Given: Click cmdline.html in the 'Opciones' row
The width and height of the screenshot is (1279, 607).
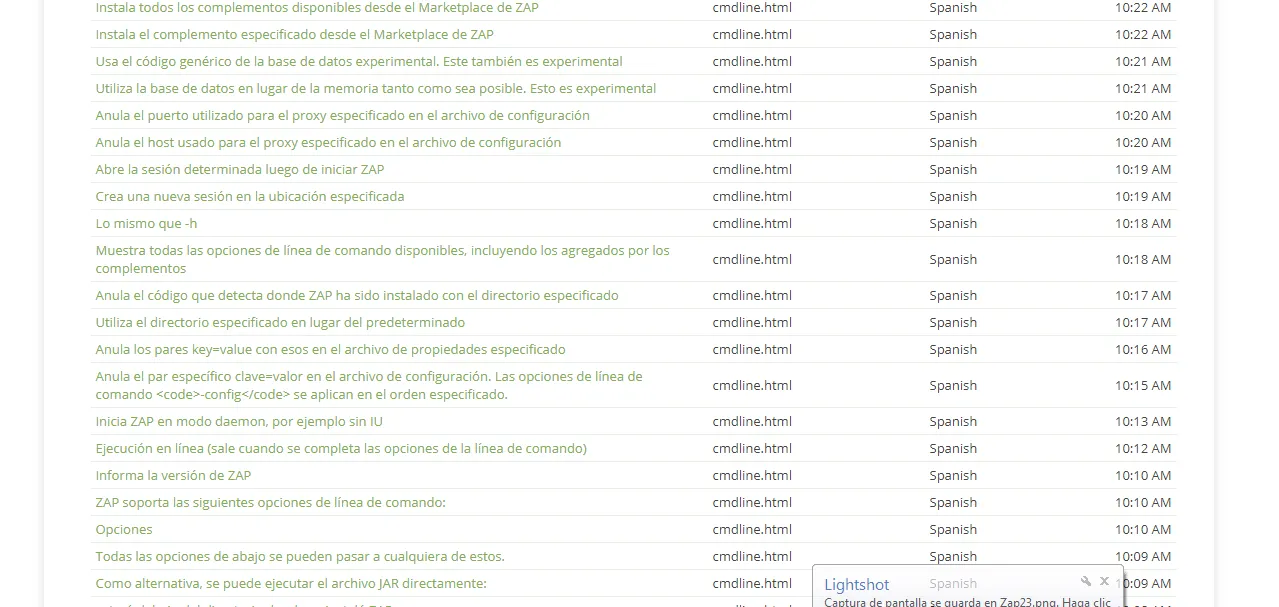Looking at the screenshot, I should [x=752, y=529].
